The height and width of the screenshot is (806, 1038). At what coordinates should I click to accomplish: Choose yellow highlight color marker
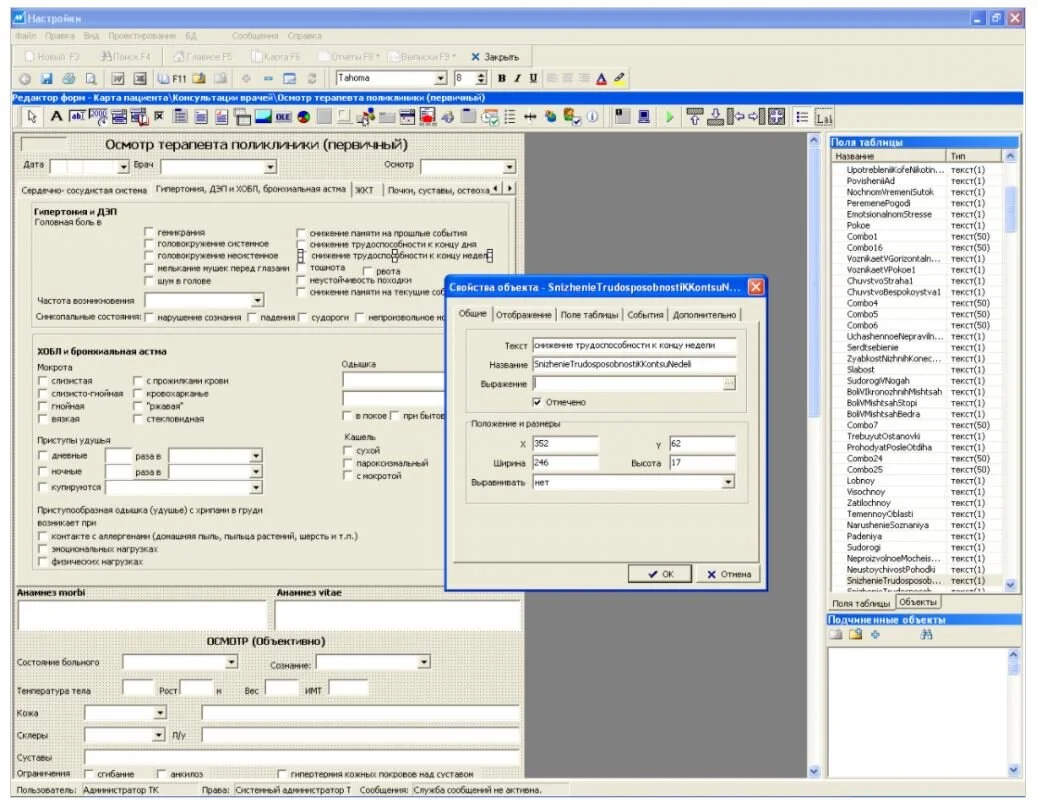[619, 79]
